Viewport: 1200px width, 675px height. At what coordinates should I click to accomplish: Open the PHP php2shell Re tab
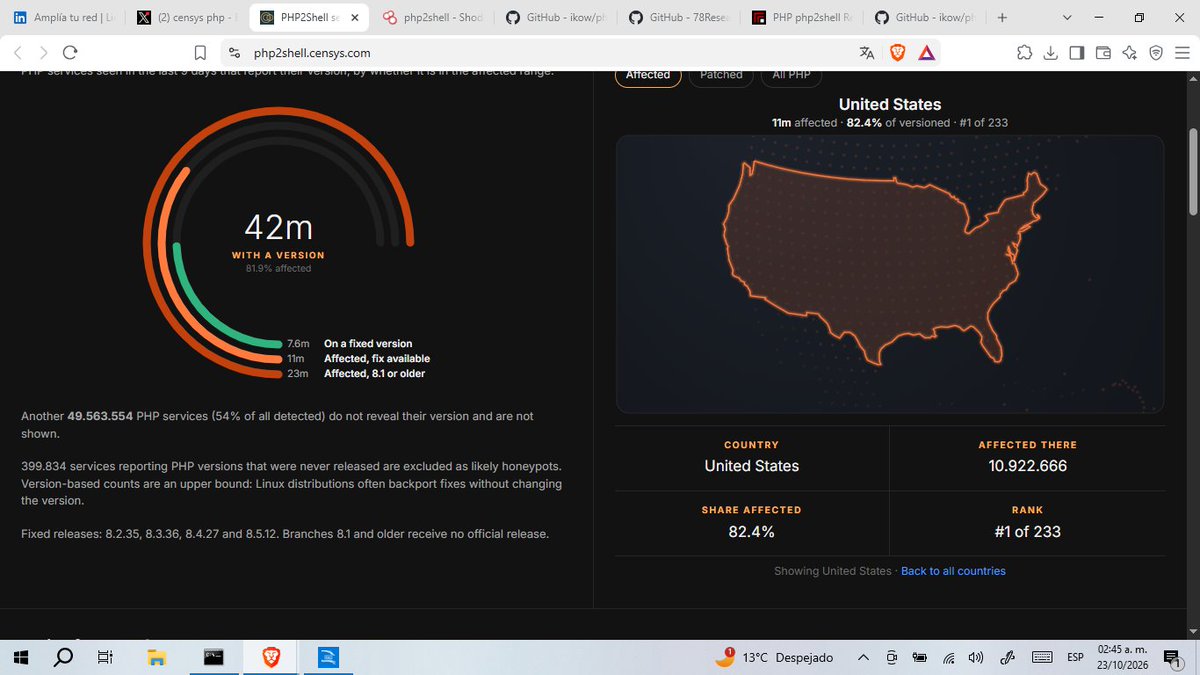pos(802,18)
